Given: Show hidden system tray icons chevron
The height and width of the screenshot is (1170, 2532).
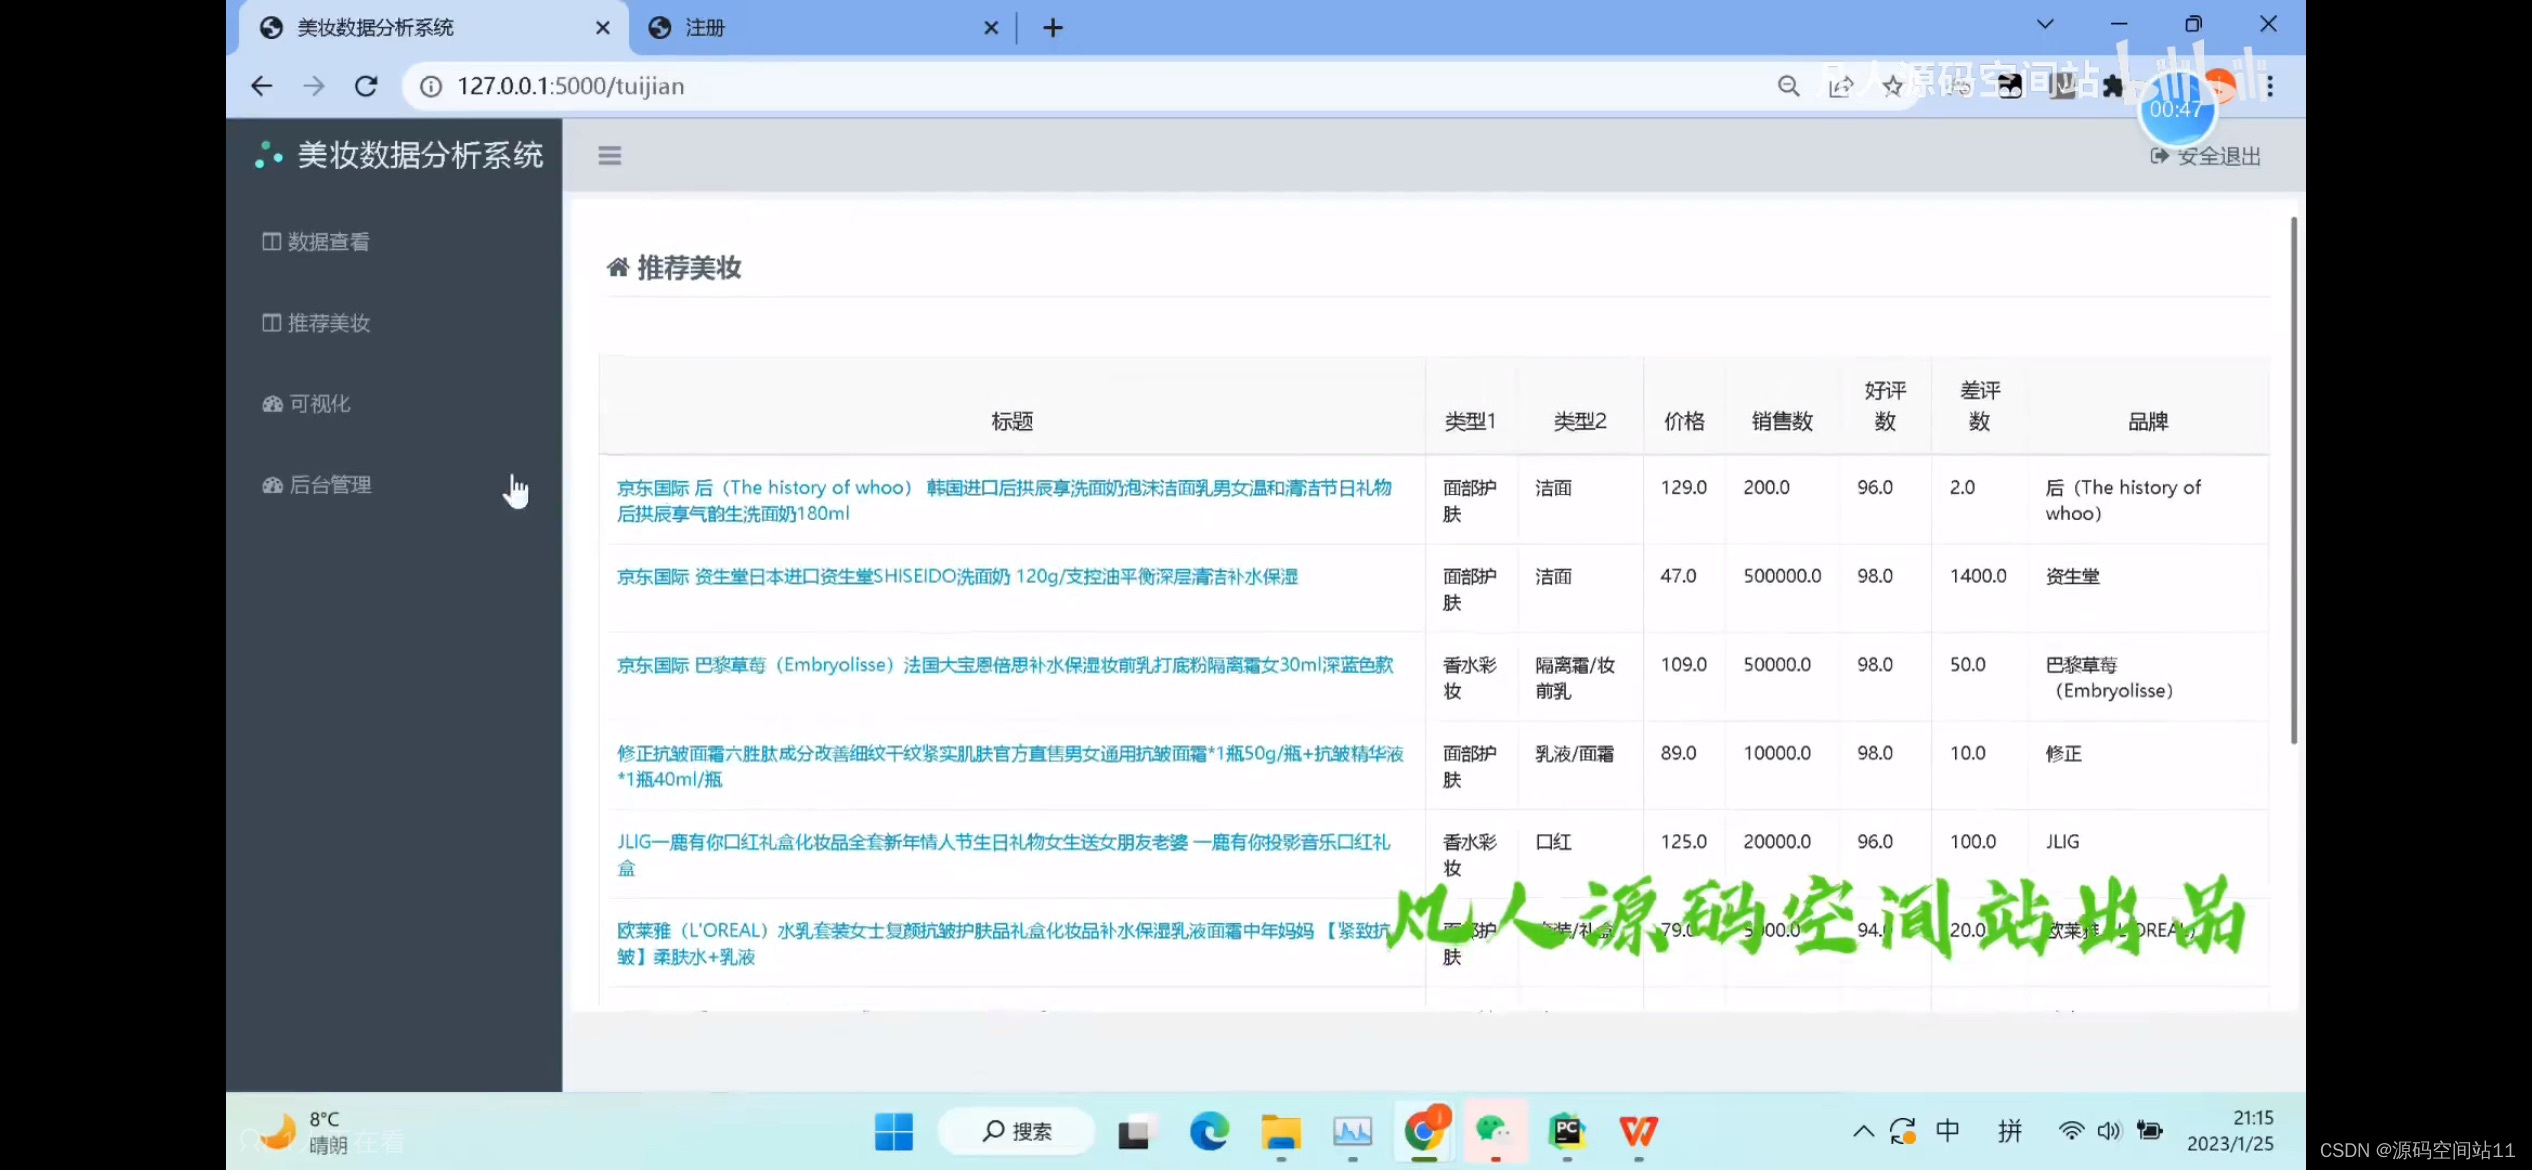Looking at the screenshot, I should click(x=1863, y=1131).
